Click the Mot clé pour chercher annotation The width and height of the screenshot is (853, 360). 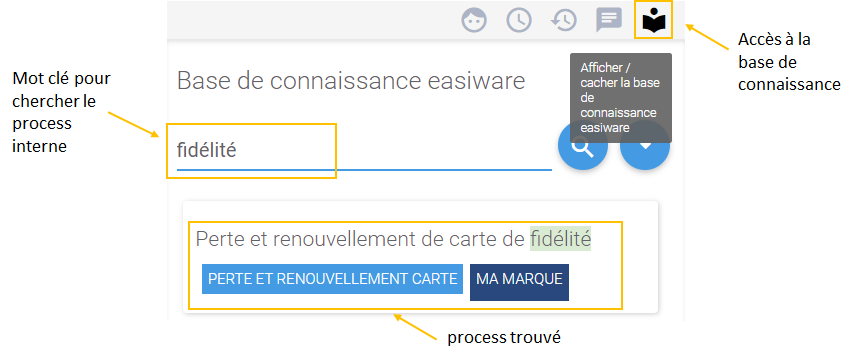point(61,113)
